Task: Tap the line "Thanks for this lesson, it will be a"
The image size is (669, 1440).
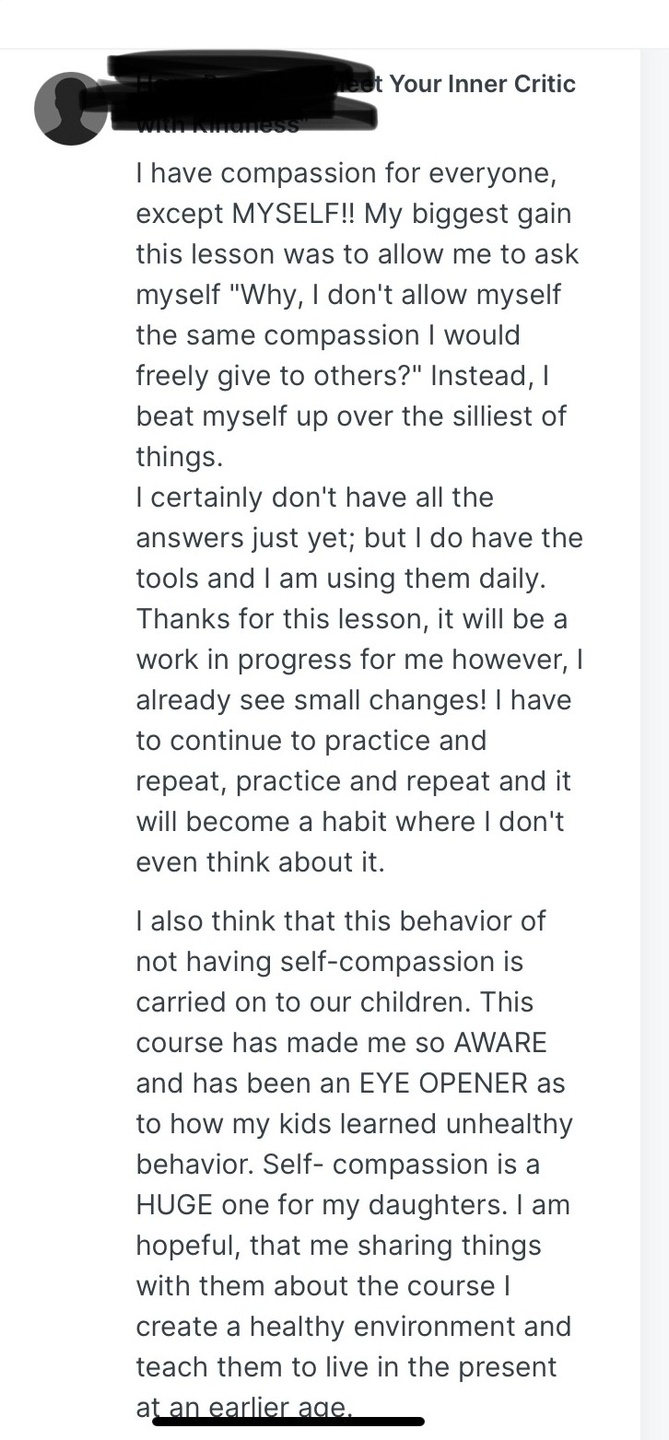Action: [351, 619]
